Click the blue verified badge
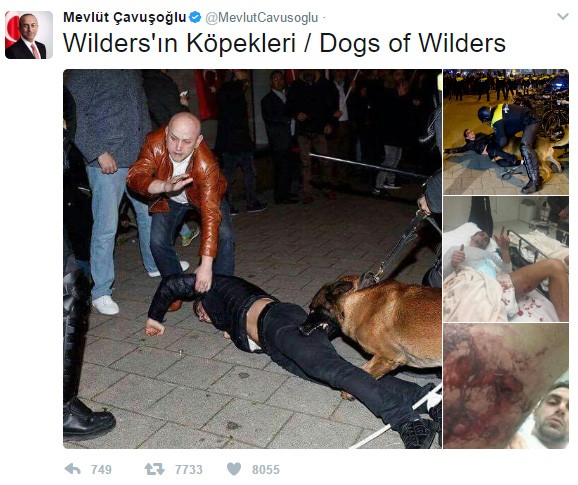This screenshot has height=485, width=578. pos(195,17)
